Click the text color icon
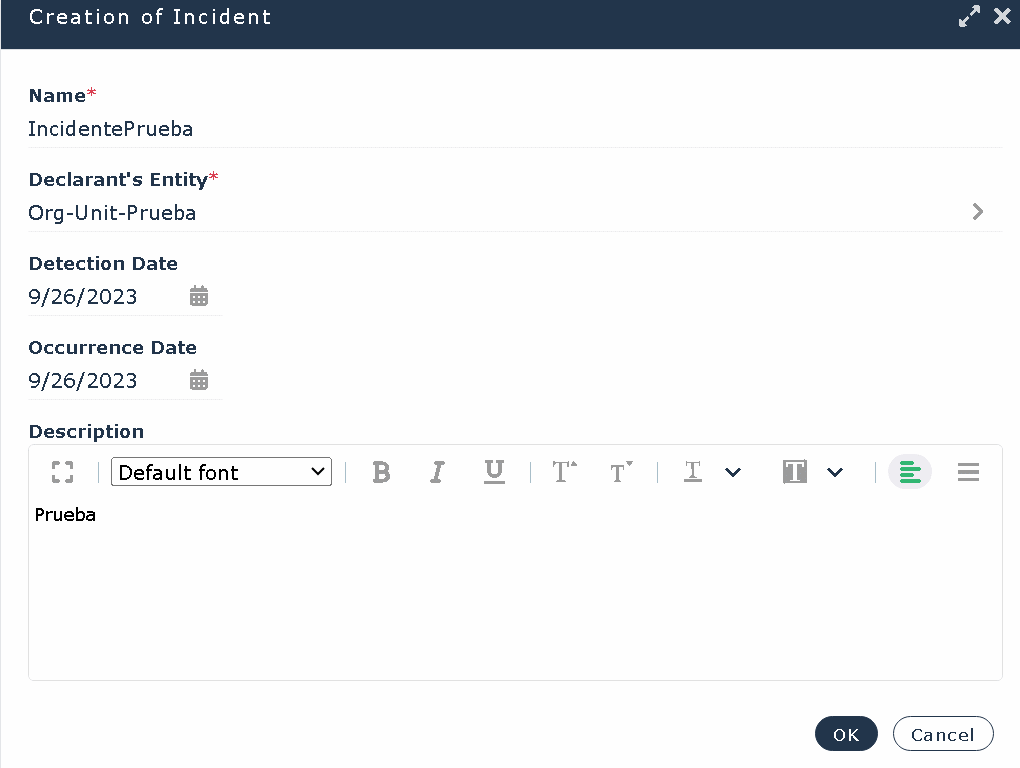Image resolution: width=1020 pixels, height=768 pixels. click(x=693, y=472)
